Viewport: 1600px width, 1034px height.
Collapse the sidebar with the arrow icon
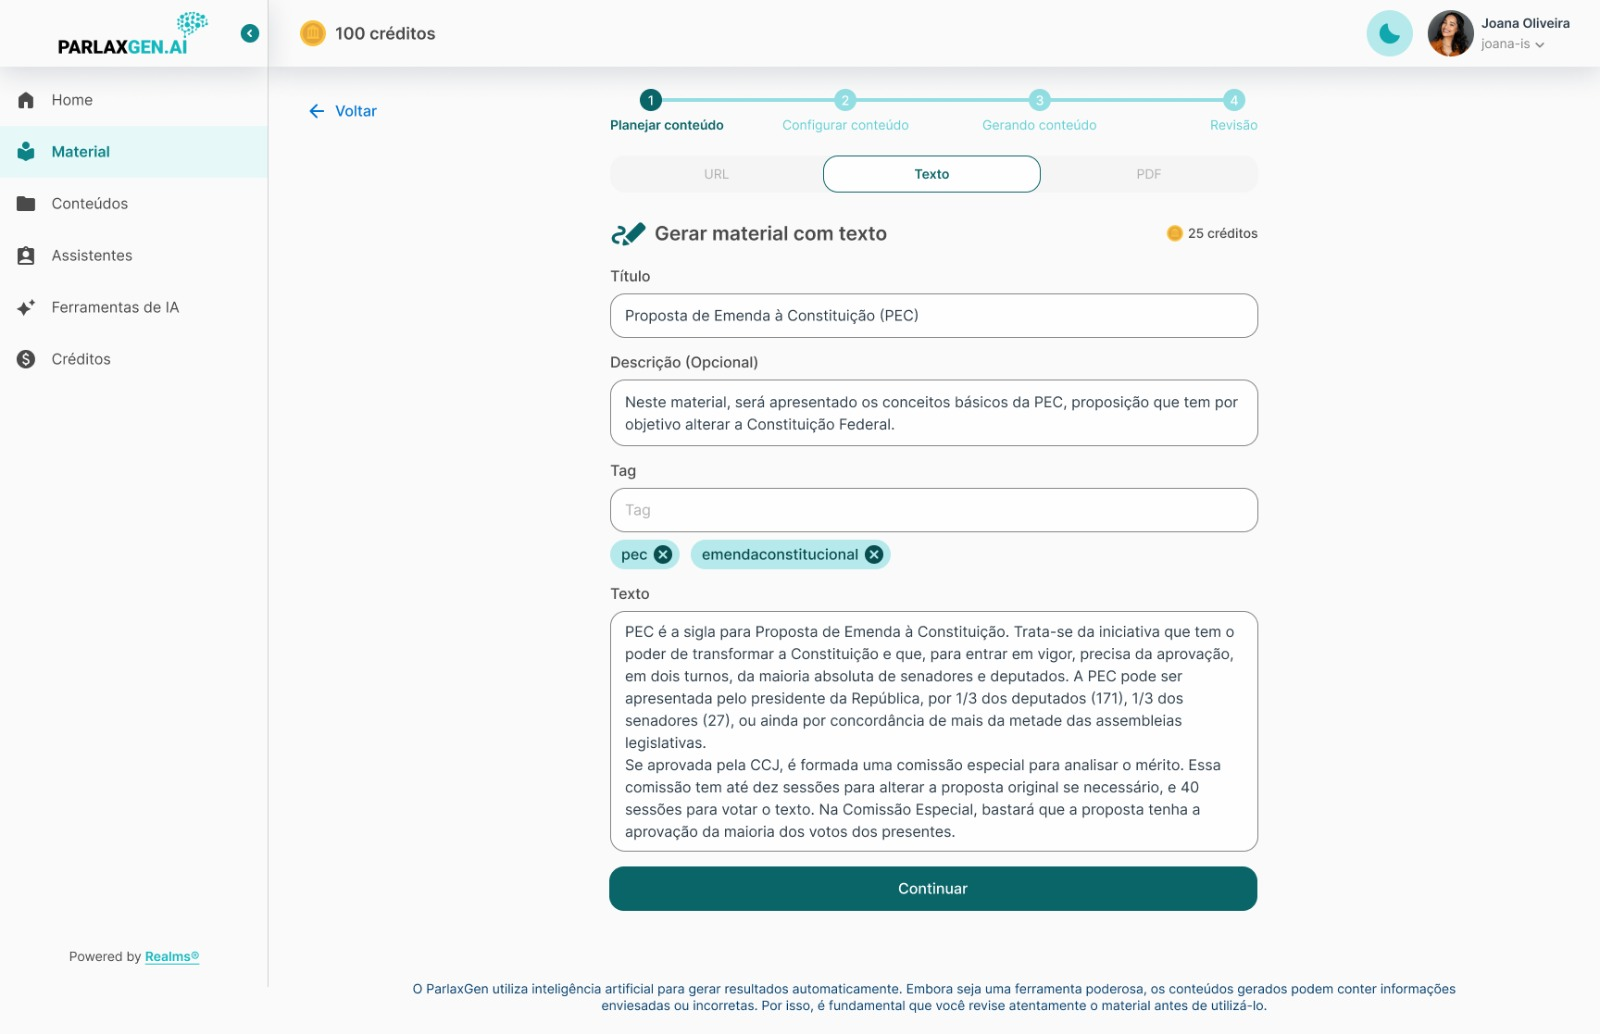250,34
